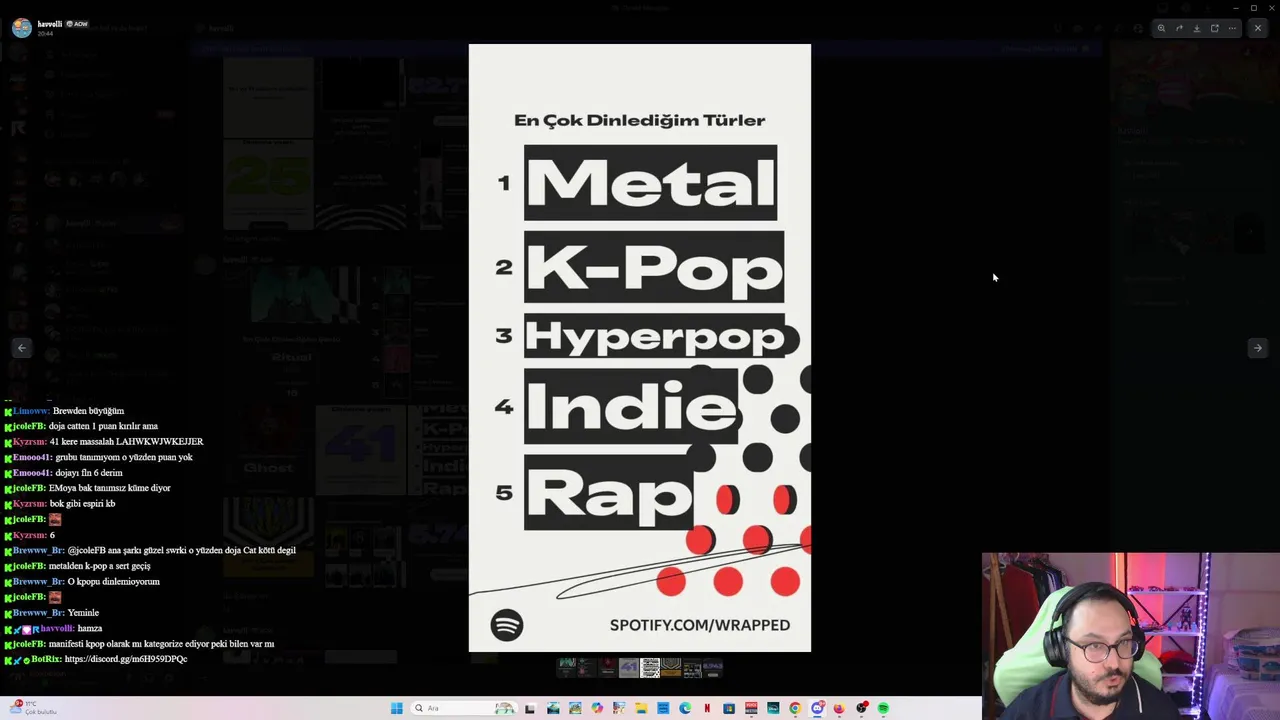
Task: Open the Discord invite link in chat
Action: (x=126, y=659)
